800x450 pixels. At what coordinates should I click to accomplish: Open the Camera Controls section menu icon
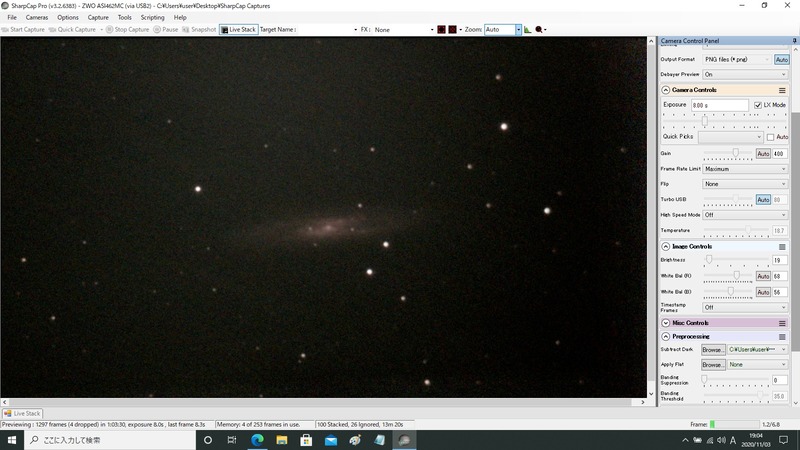click(782, 90)
